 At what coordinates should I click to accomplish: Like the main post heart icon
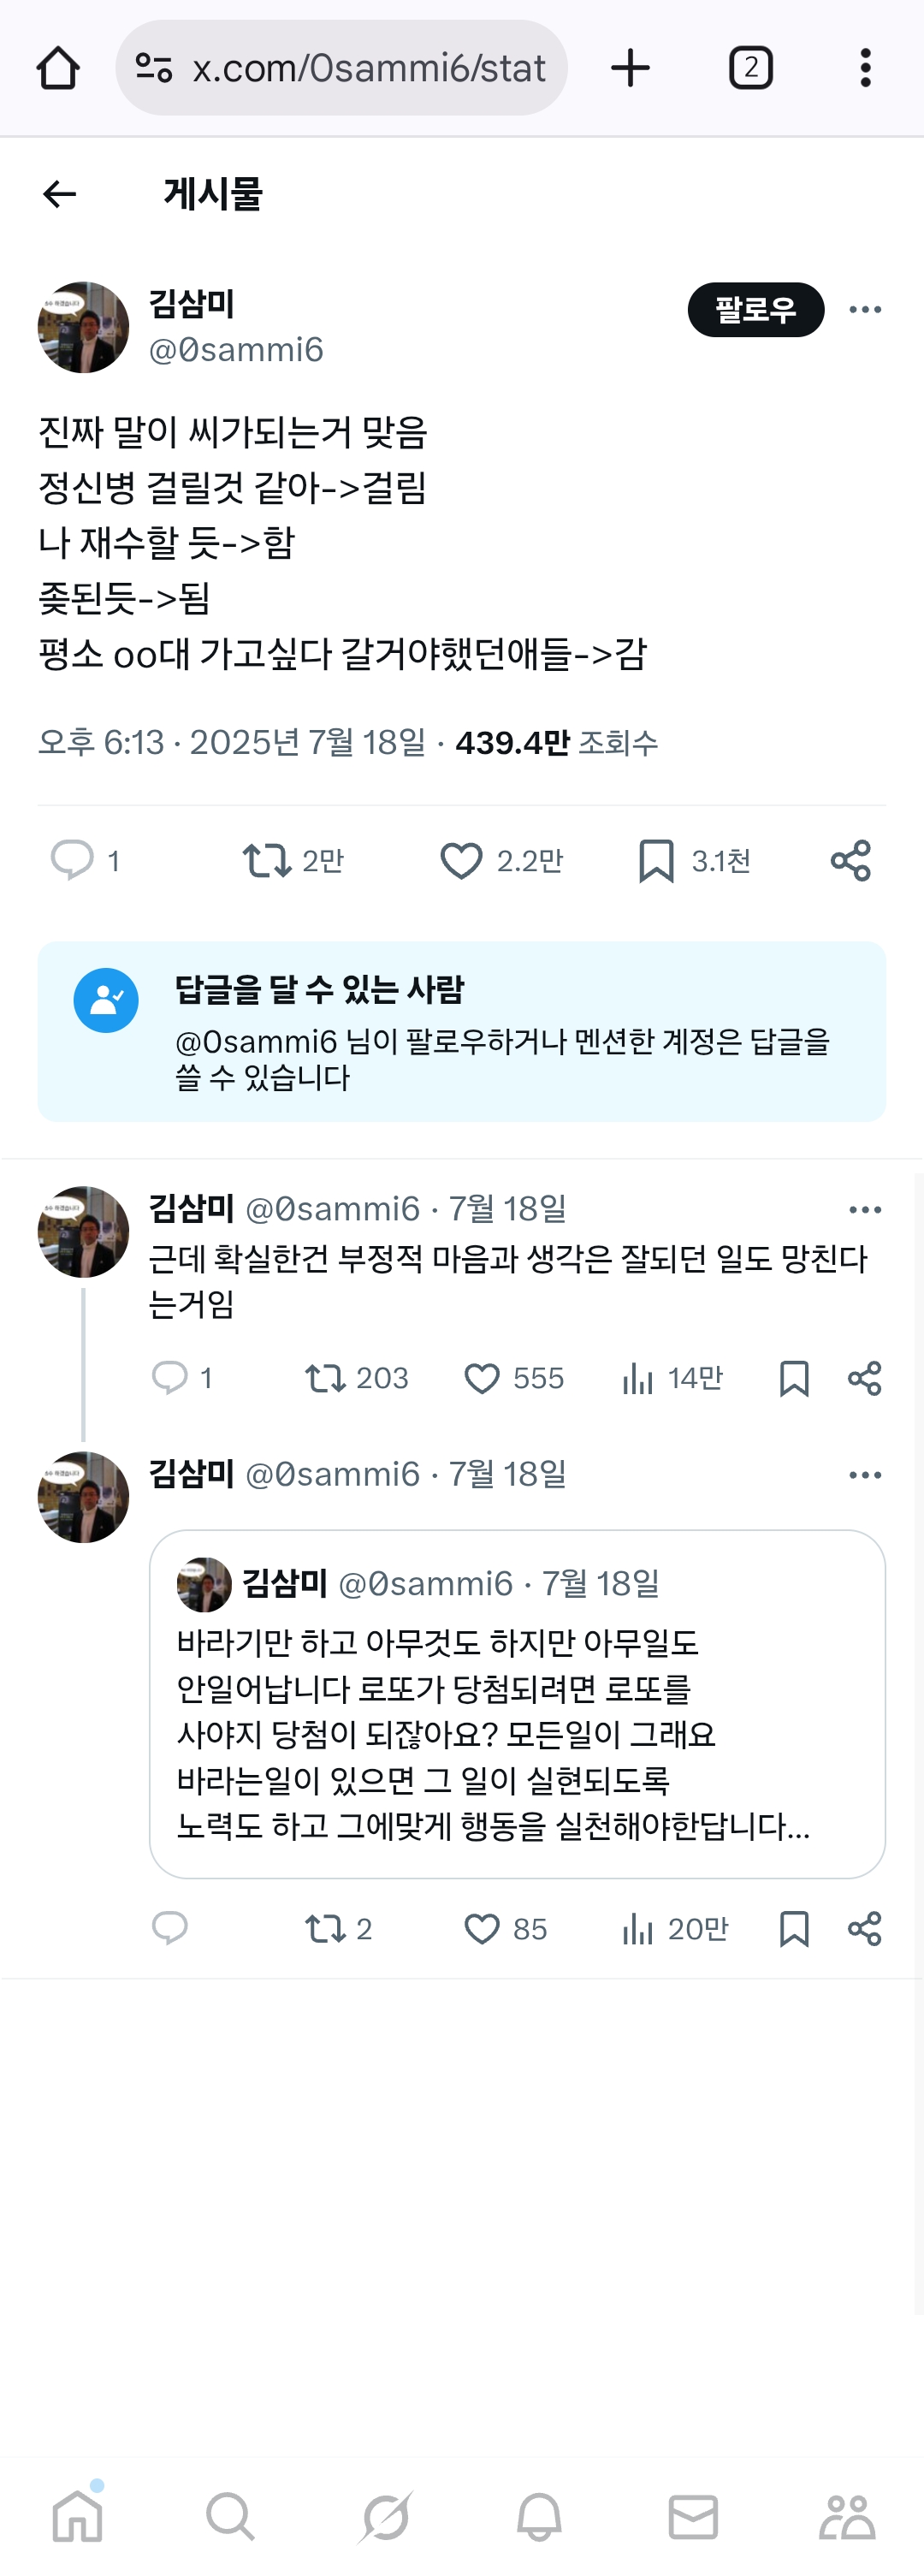[461, 860]
